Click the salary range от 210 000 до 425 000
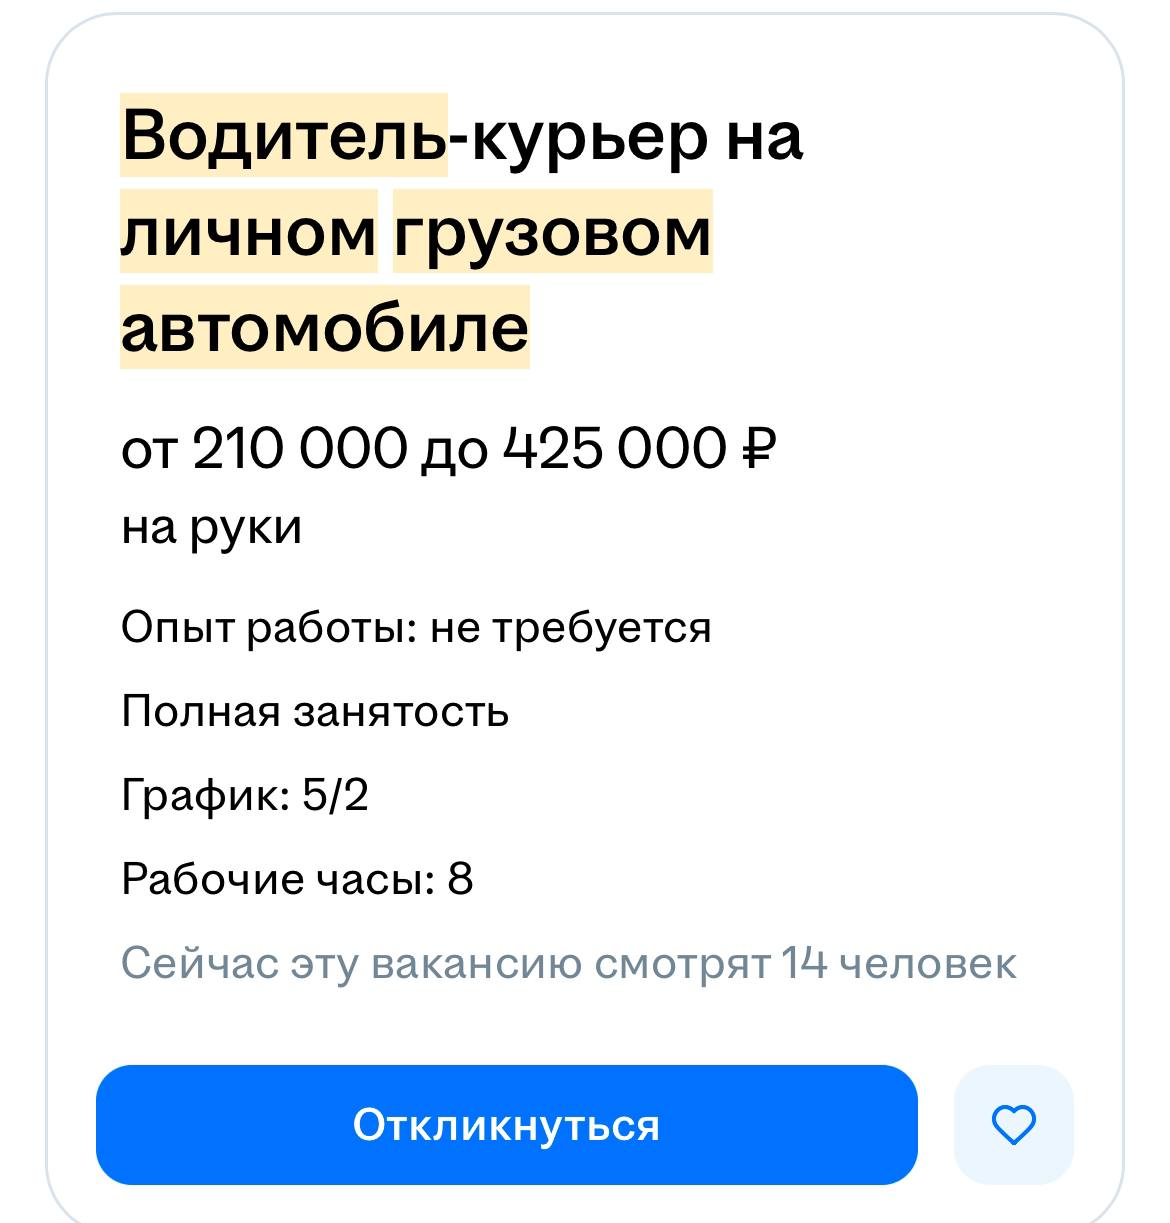 click(x=448, y=448)
